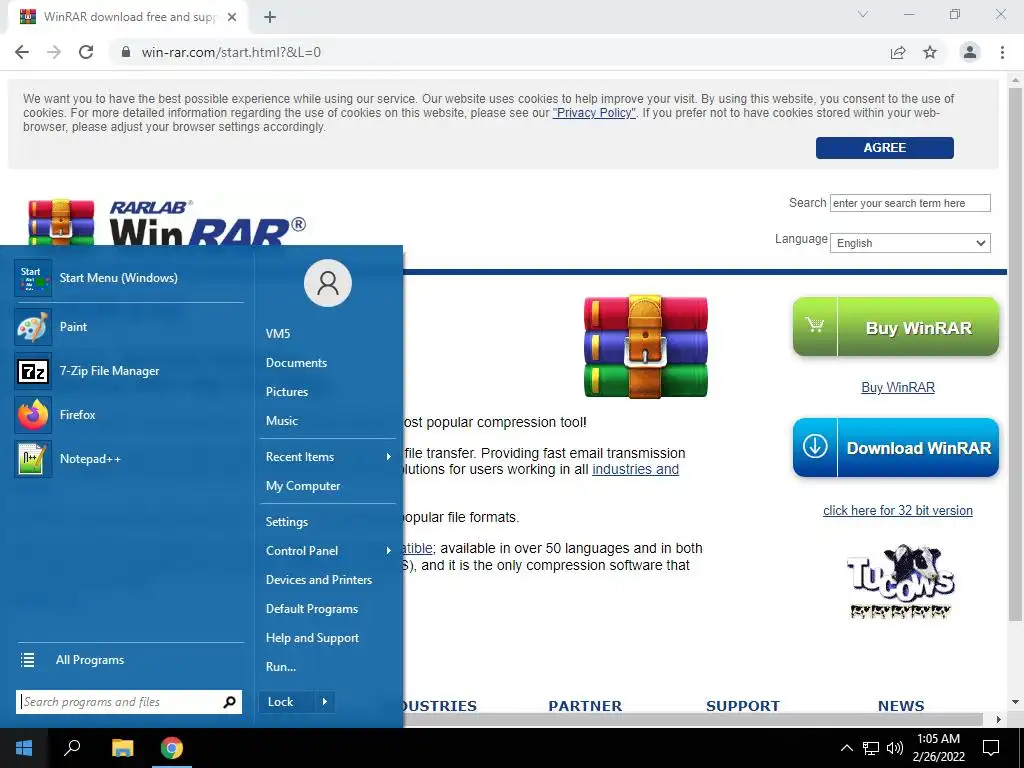Click the Windows Start button on taskbar
This screenshot has height=768, width=1024.
[x=24, y=748]
